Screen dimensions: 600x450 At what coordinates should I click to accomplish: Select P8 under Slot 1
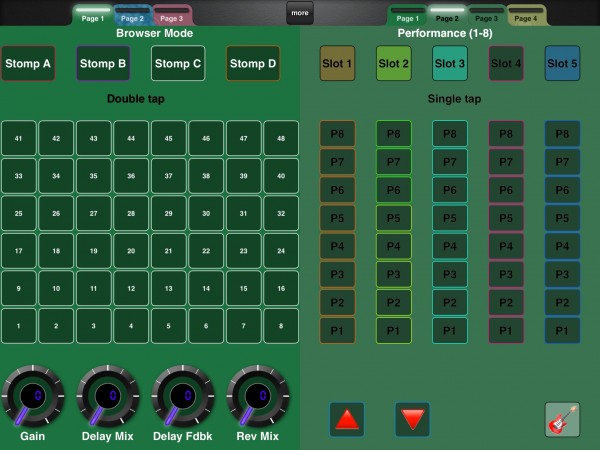point(337,134)
